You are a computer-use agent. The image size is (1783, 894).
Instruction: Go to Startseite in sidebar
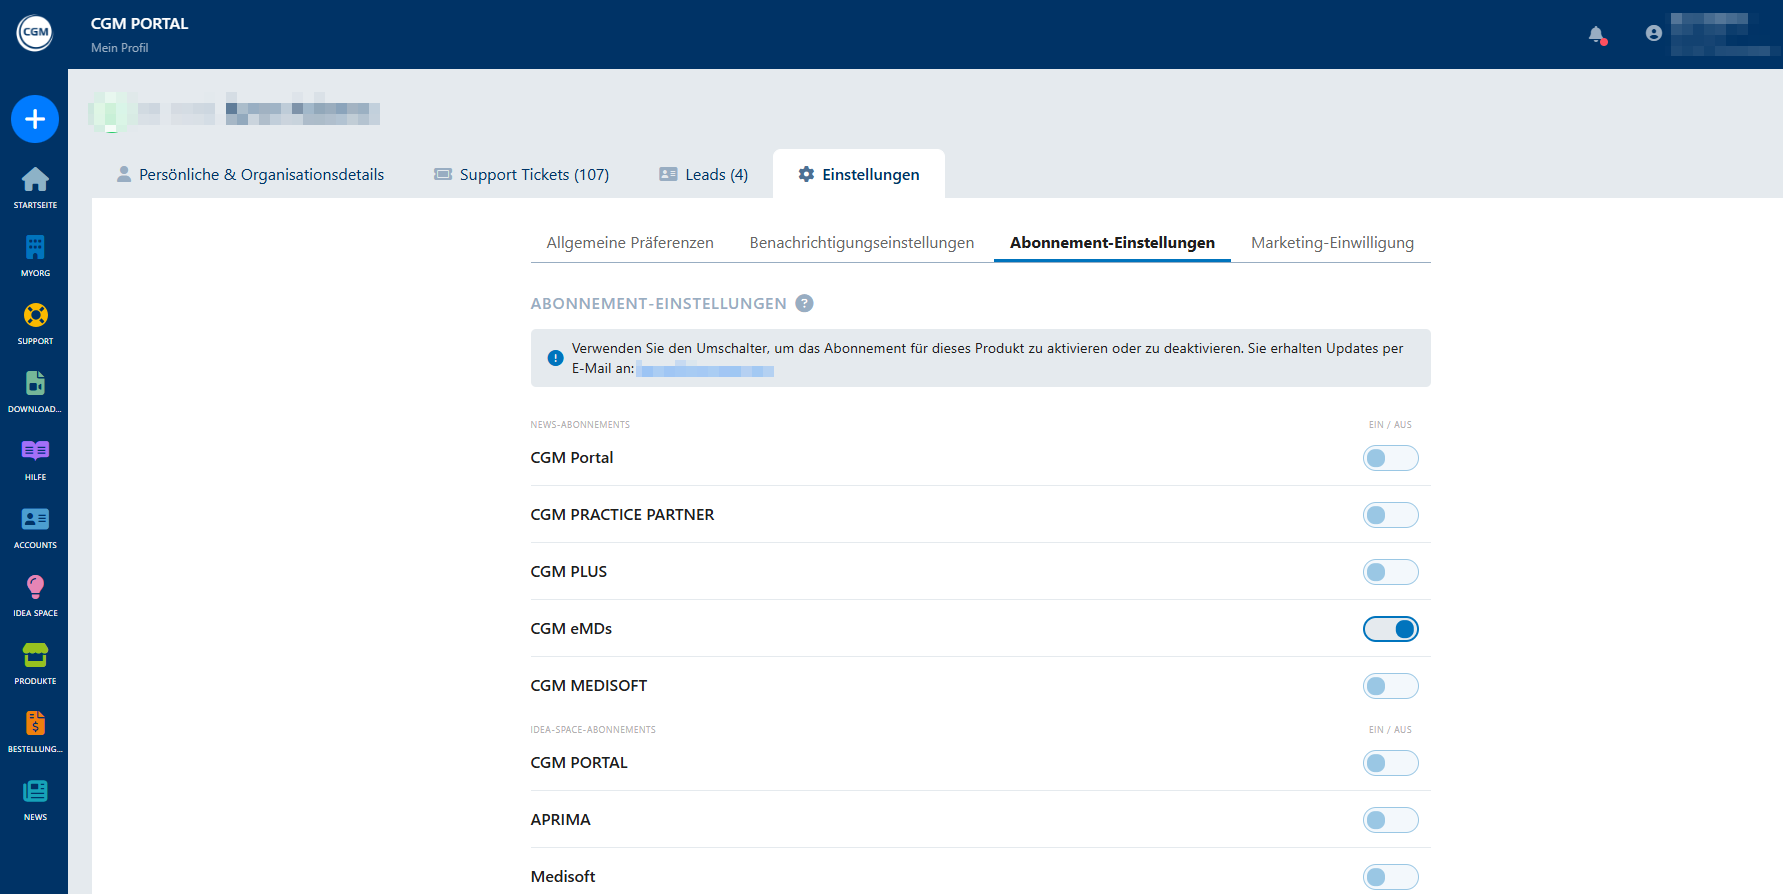click(x=35, y=186)
